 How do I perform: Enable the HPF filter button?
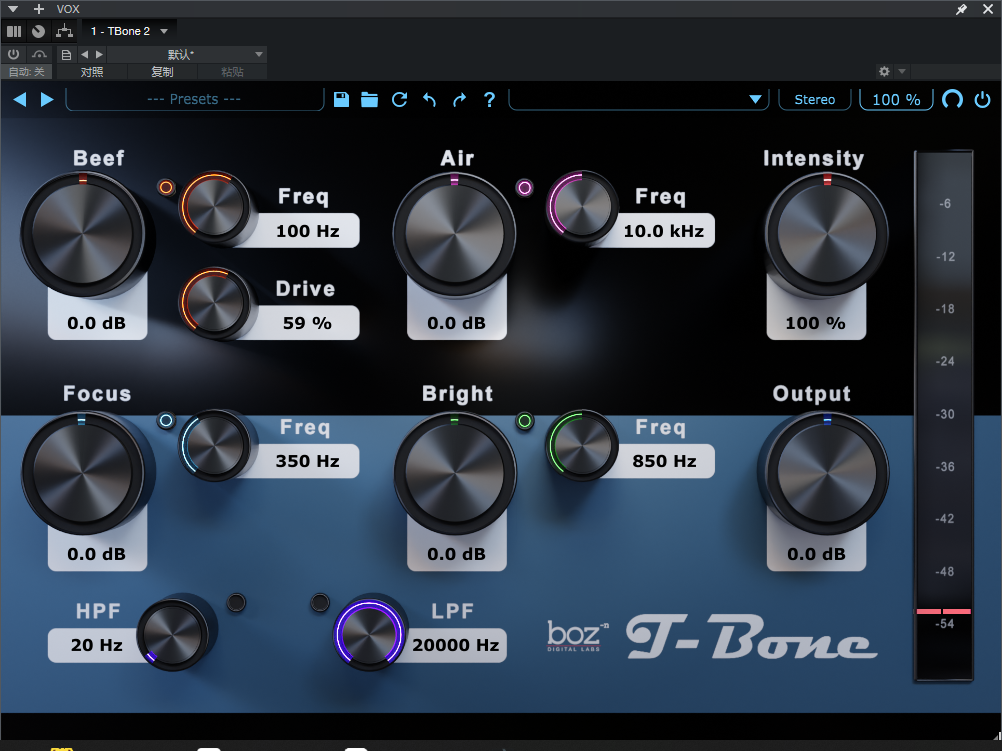[x=236, y=602]
